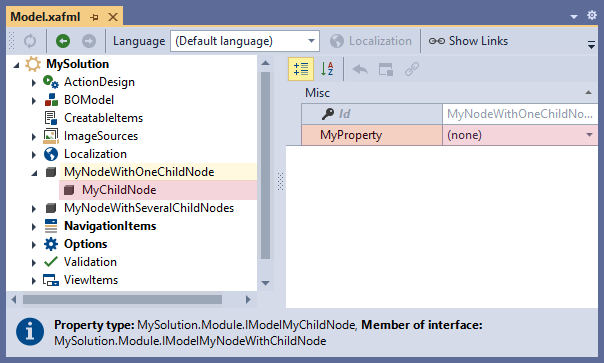The width and height of the screenshot is (604, 363).
Task: Expand the BOModel node
Action: pyautogui.click(x=34, y=101)
